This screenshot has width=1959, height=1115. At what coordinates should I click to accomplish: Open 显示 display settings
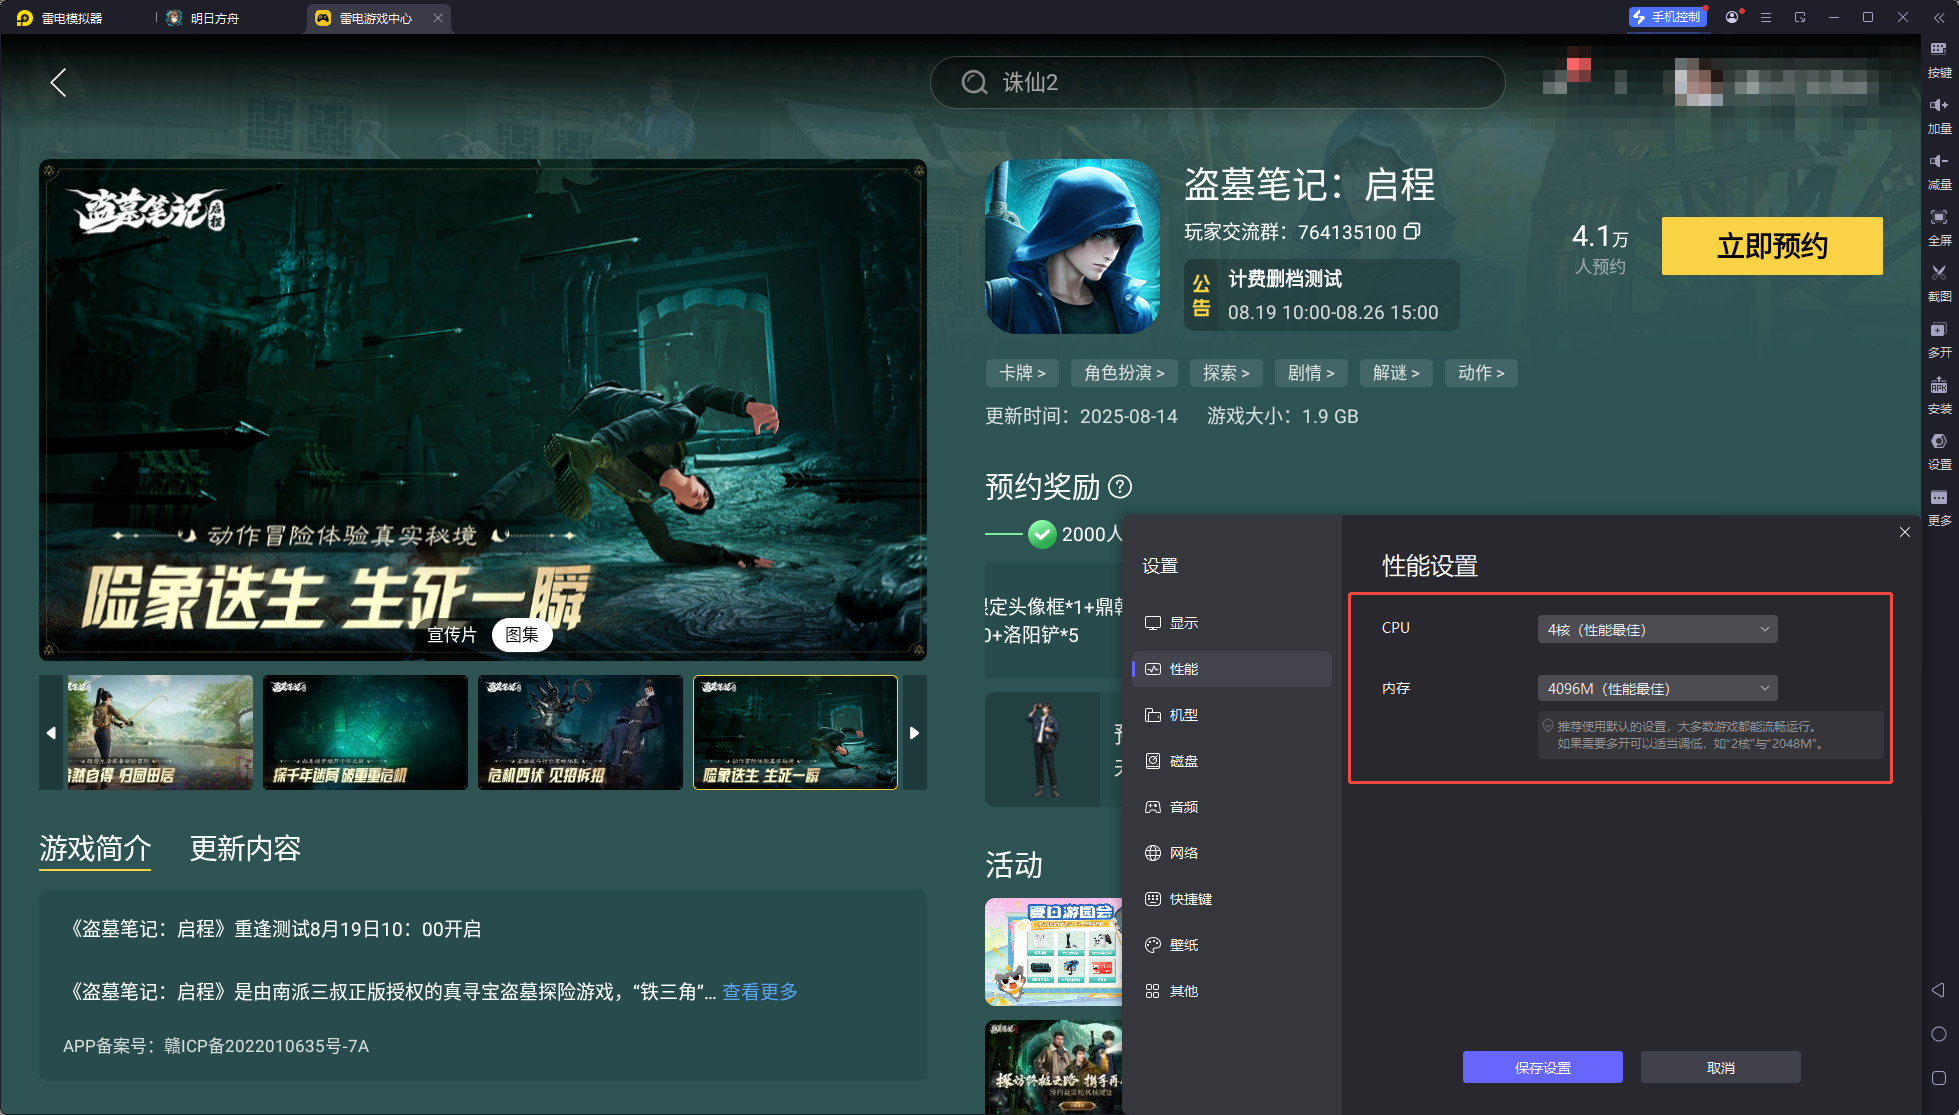coord(1231,623)
